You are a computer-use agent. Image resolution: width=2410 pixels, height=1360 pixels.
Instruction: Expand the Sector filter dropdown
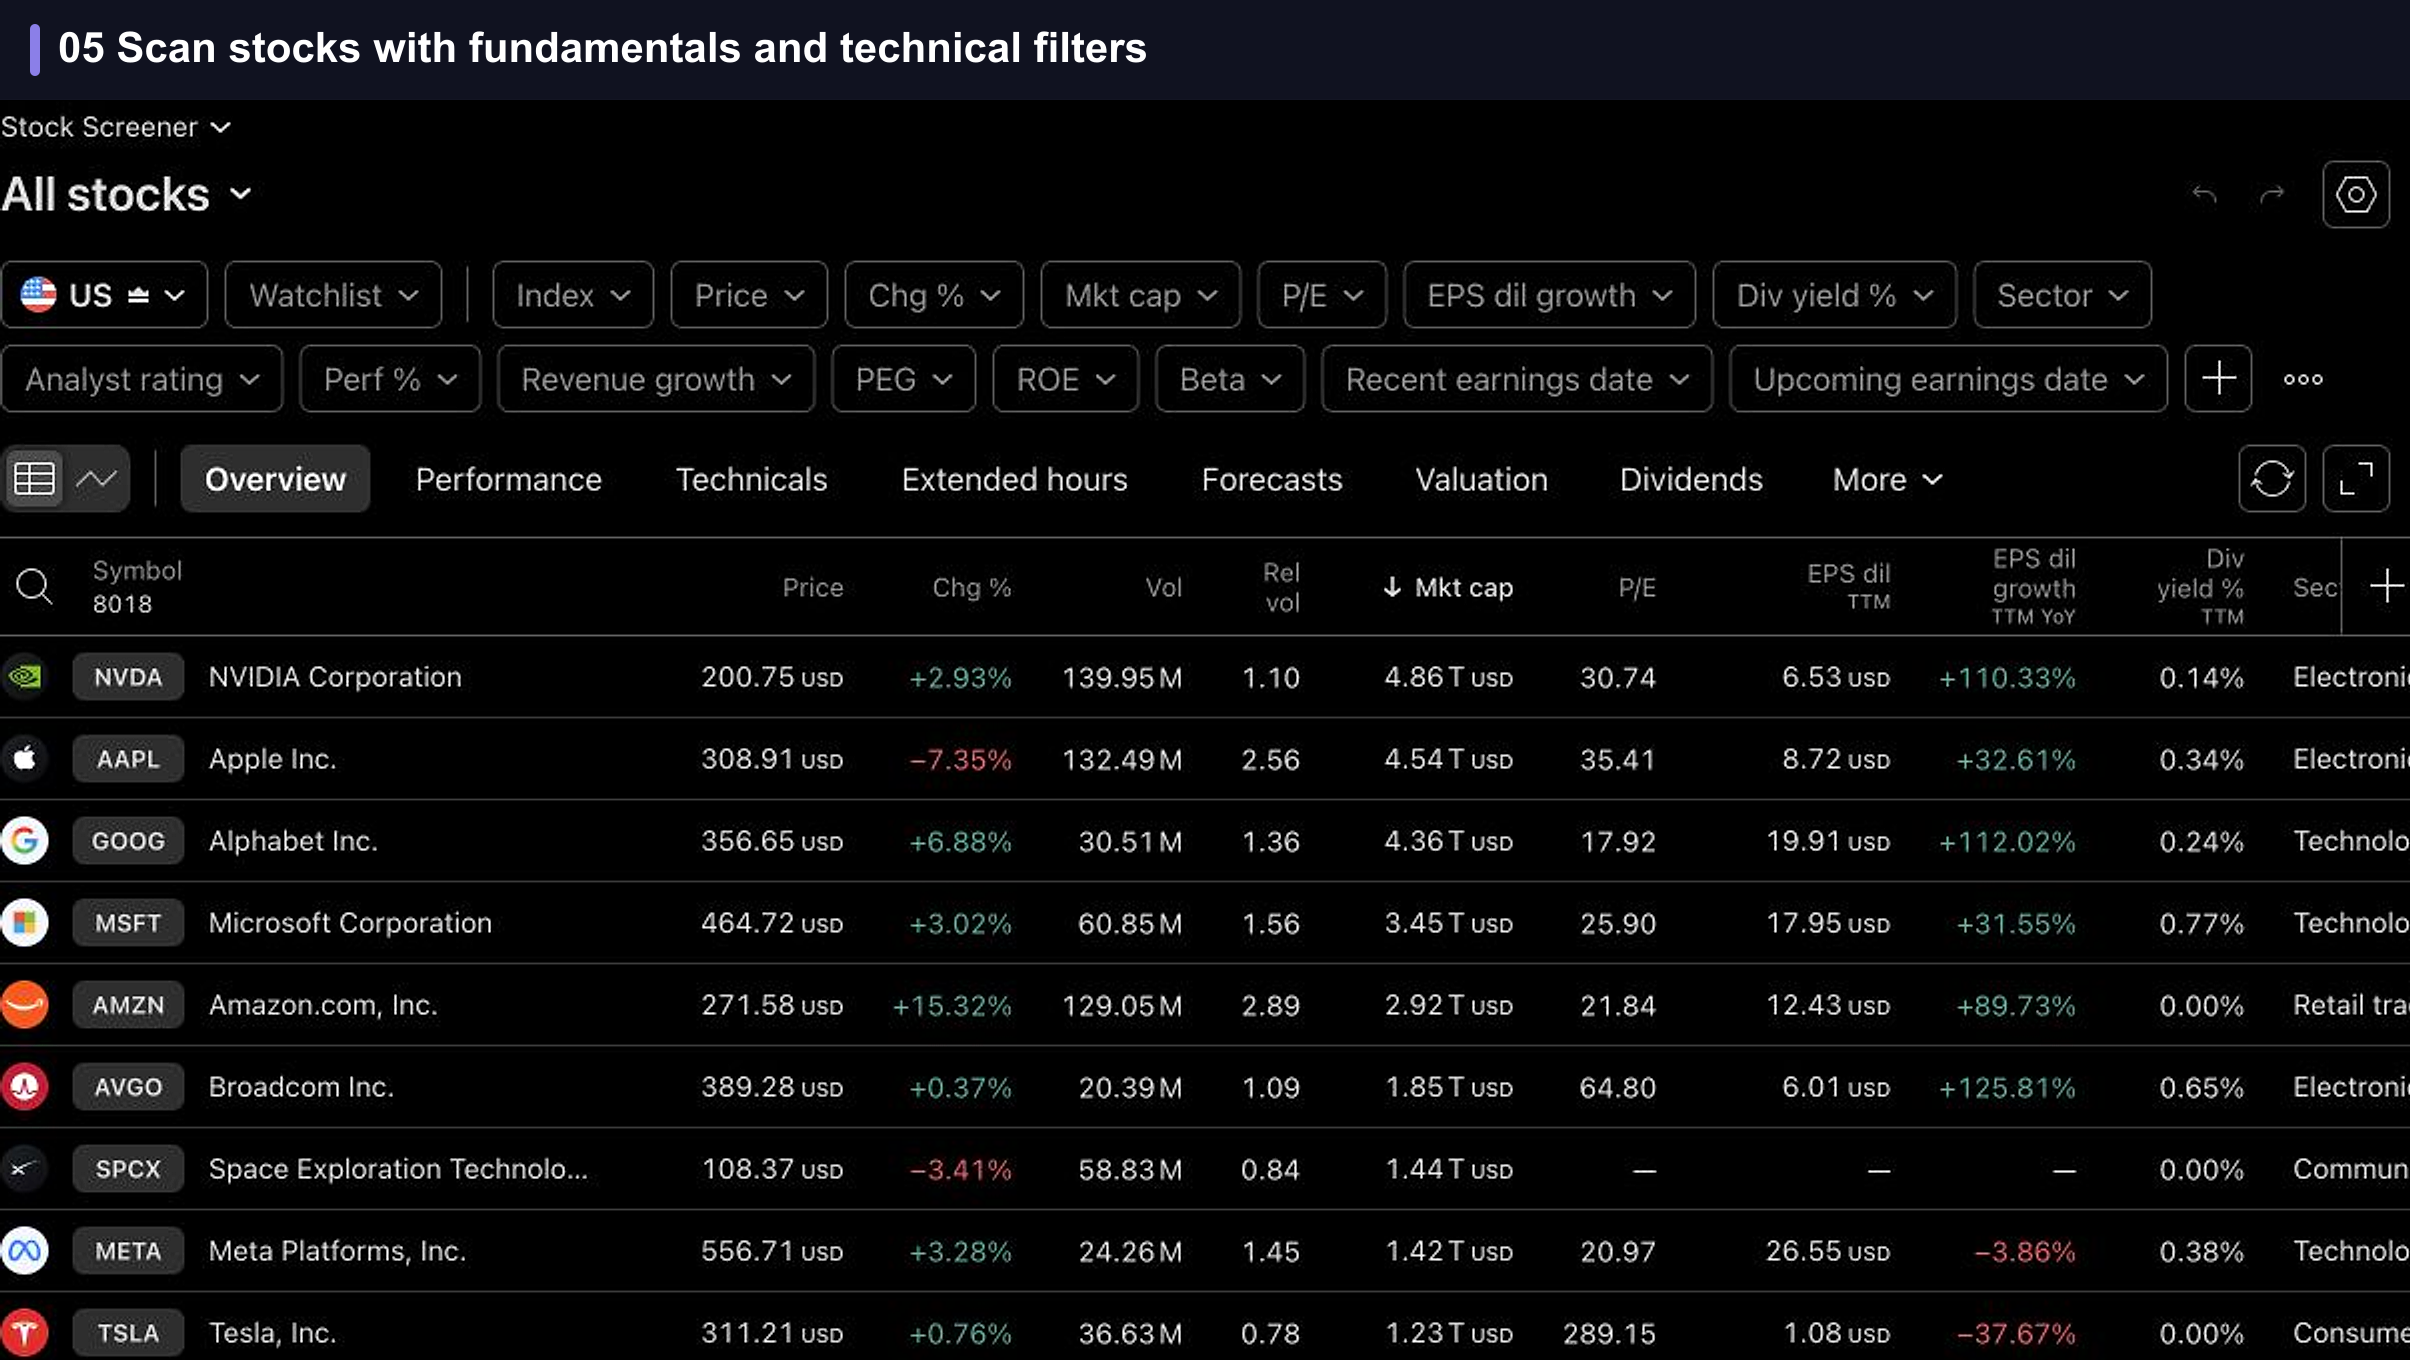[2062, 295]
